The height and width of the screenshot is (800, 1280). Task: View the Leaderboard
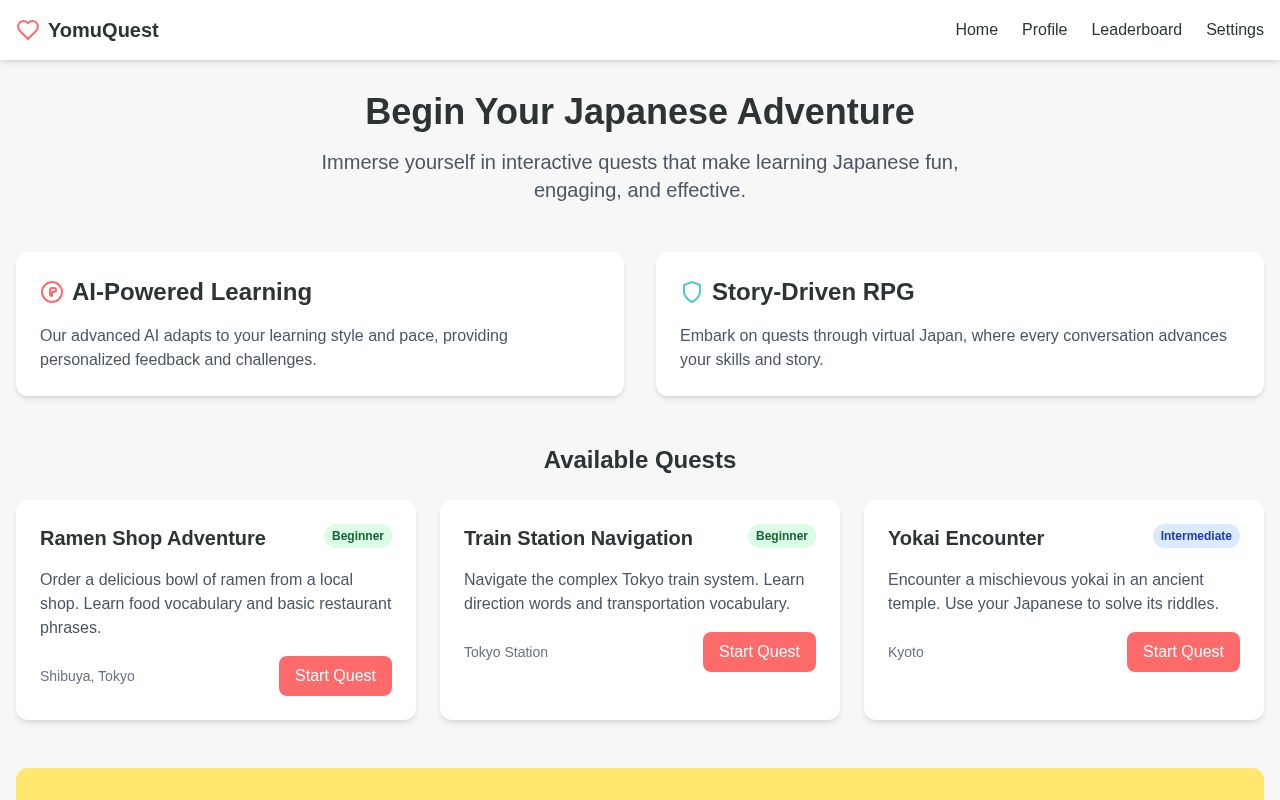(x=1136, y=30)
